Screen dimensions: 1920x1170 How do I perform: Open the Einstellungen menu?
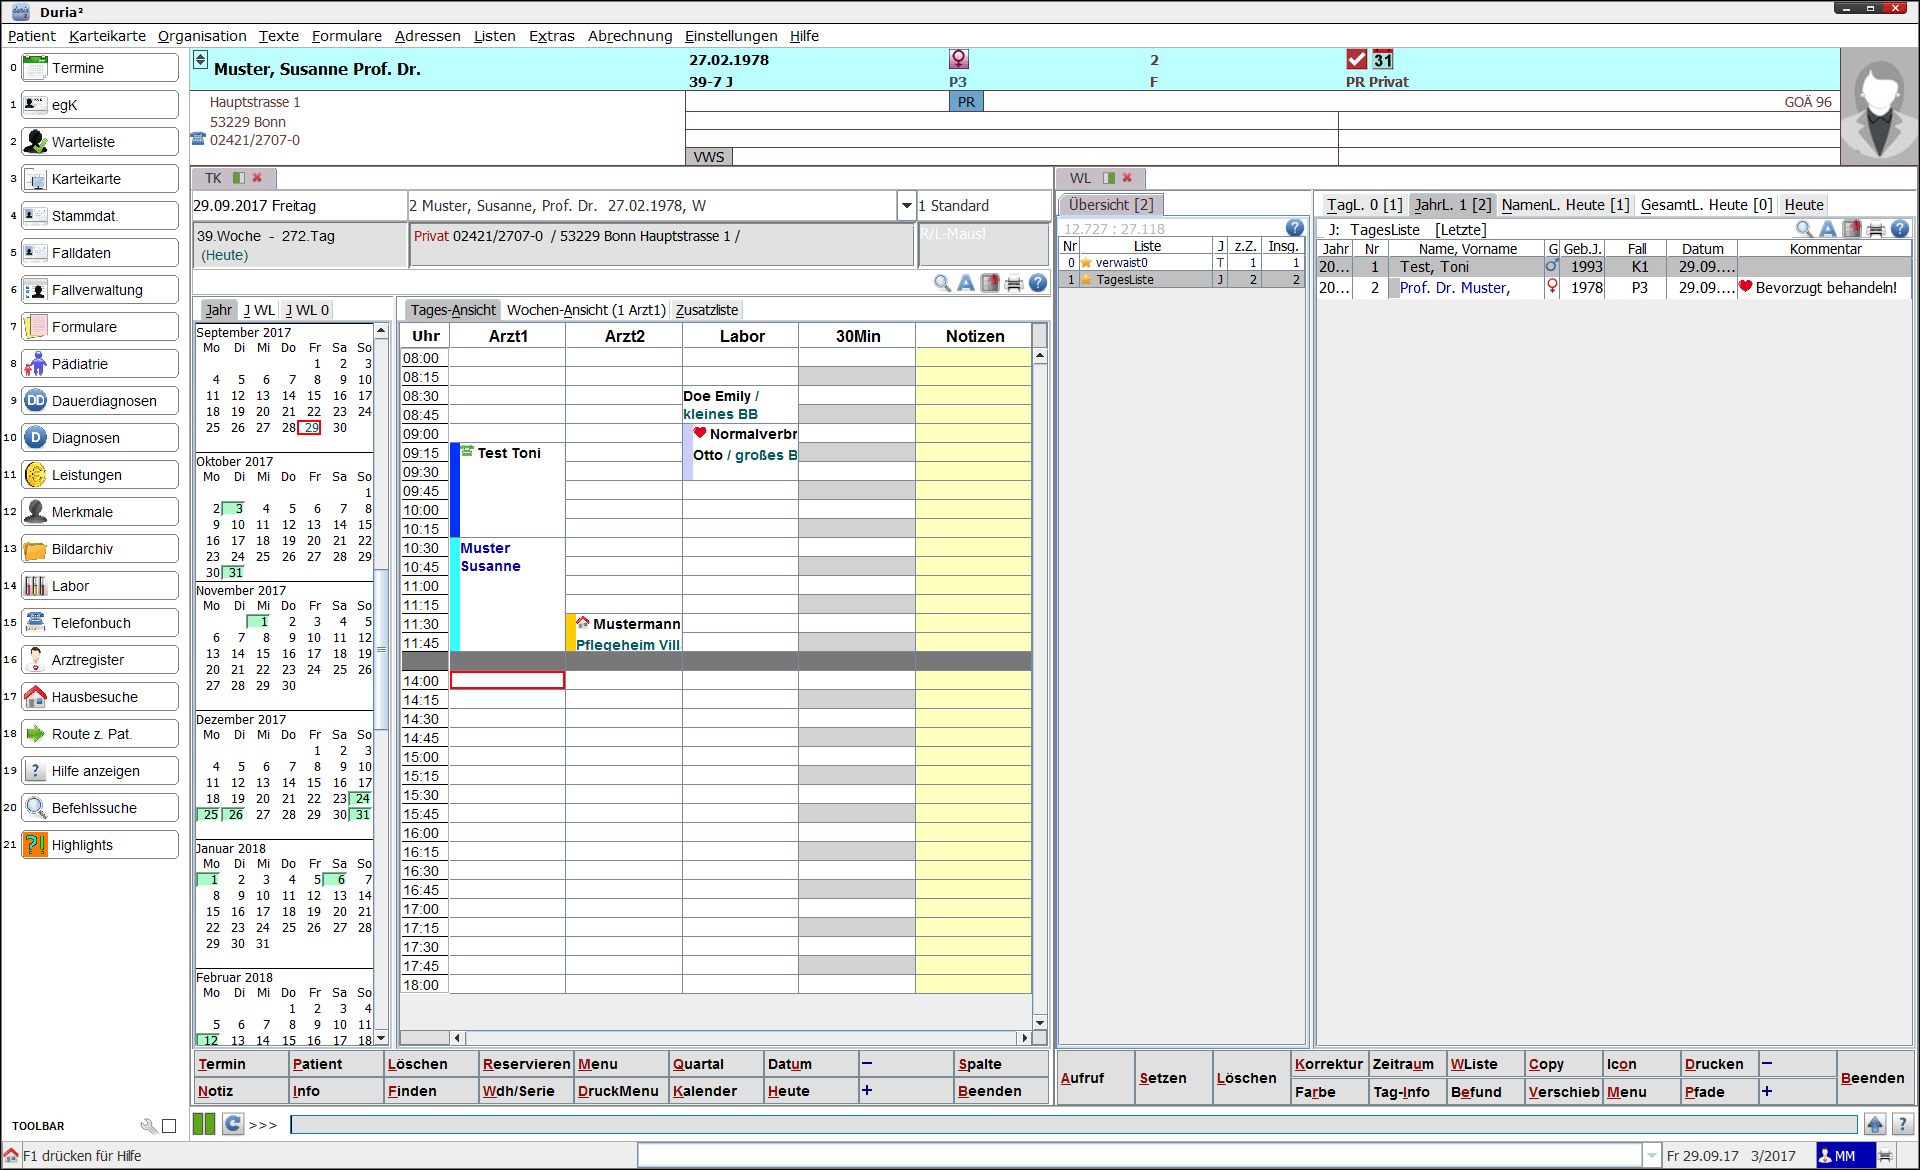point(731,36)
